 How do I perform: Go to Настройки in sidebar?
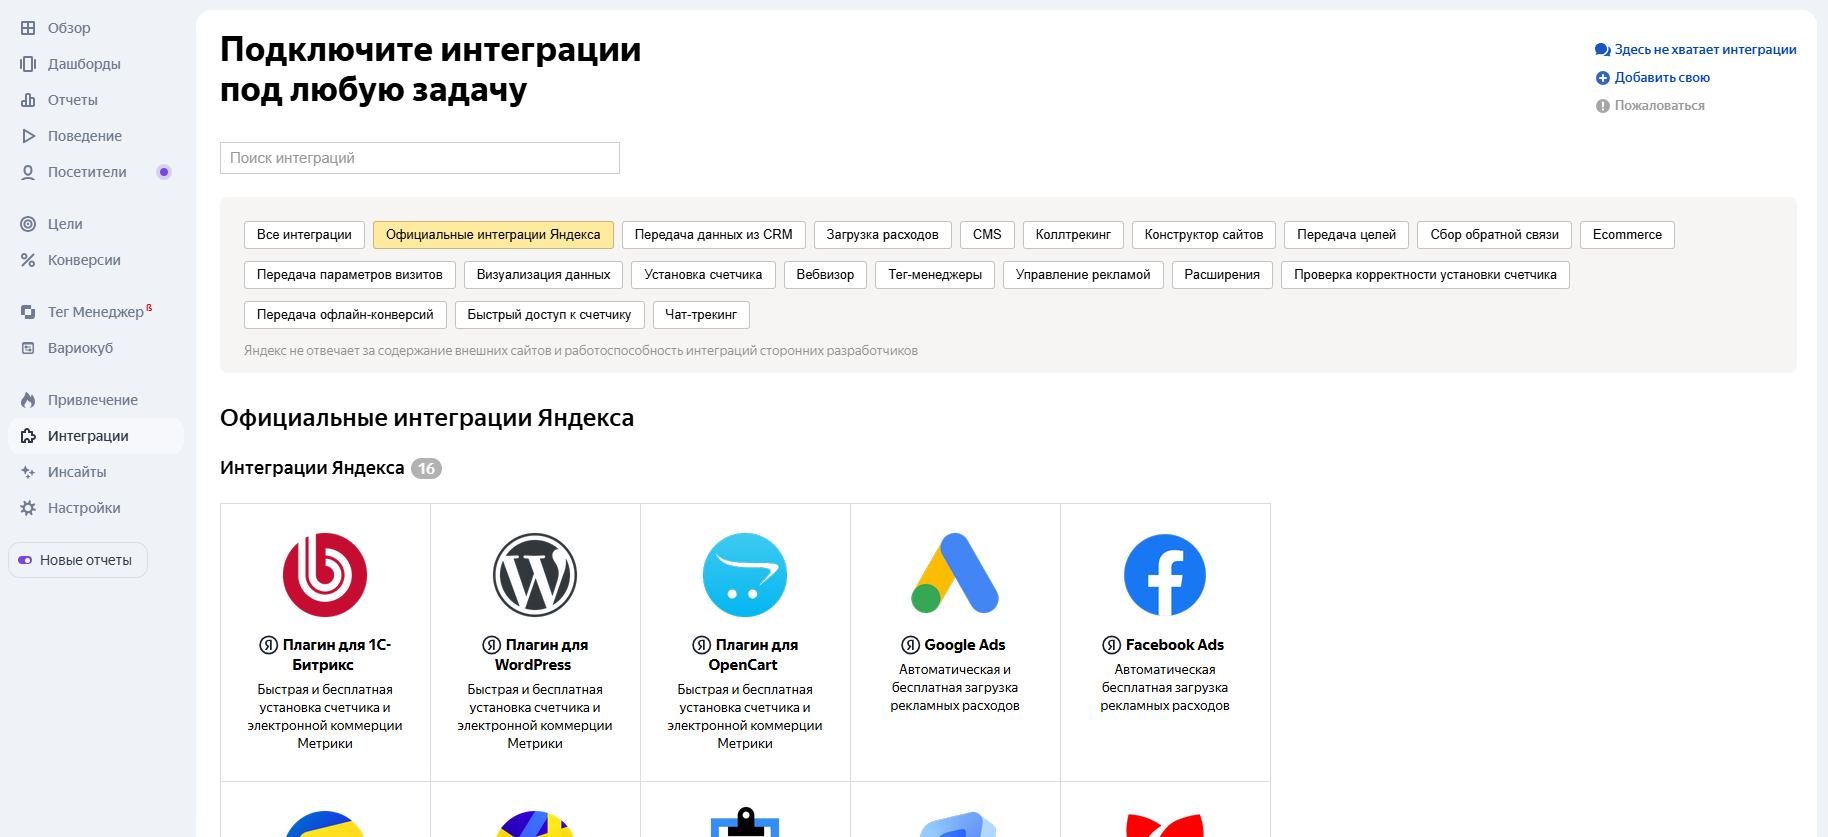point(84,508)
